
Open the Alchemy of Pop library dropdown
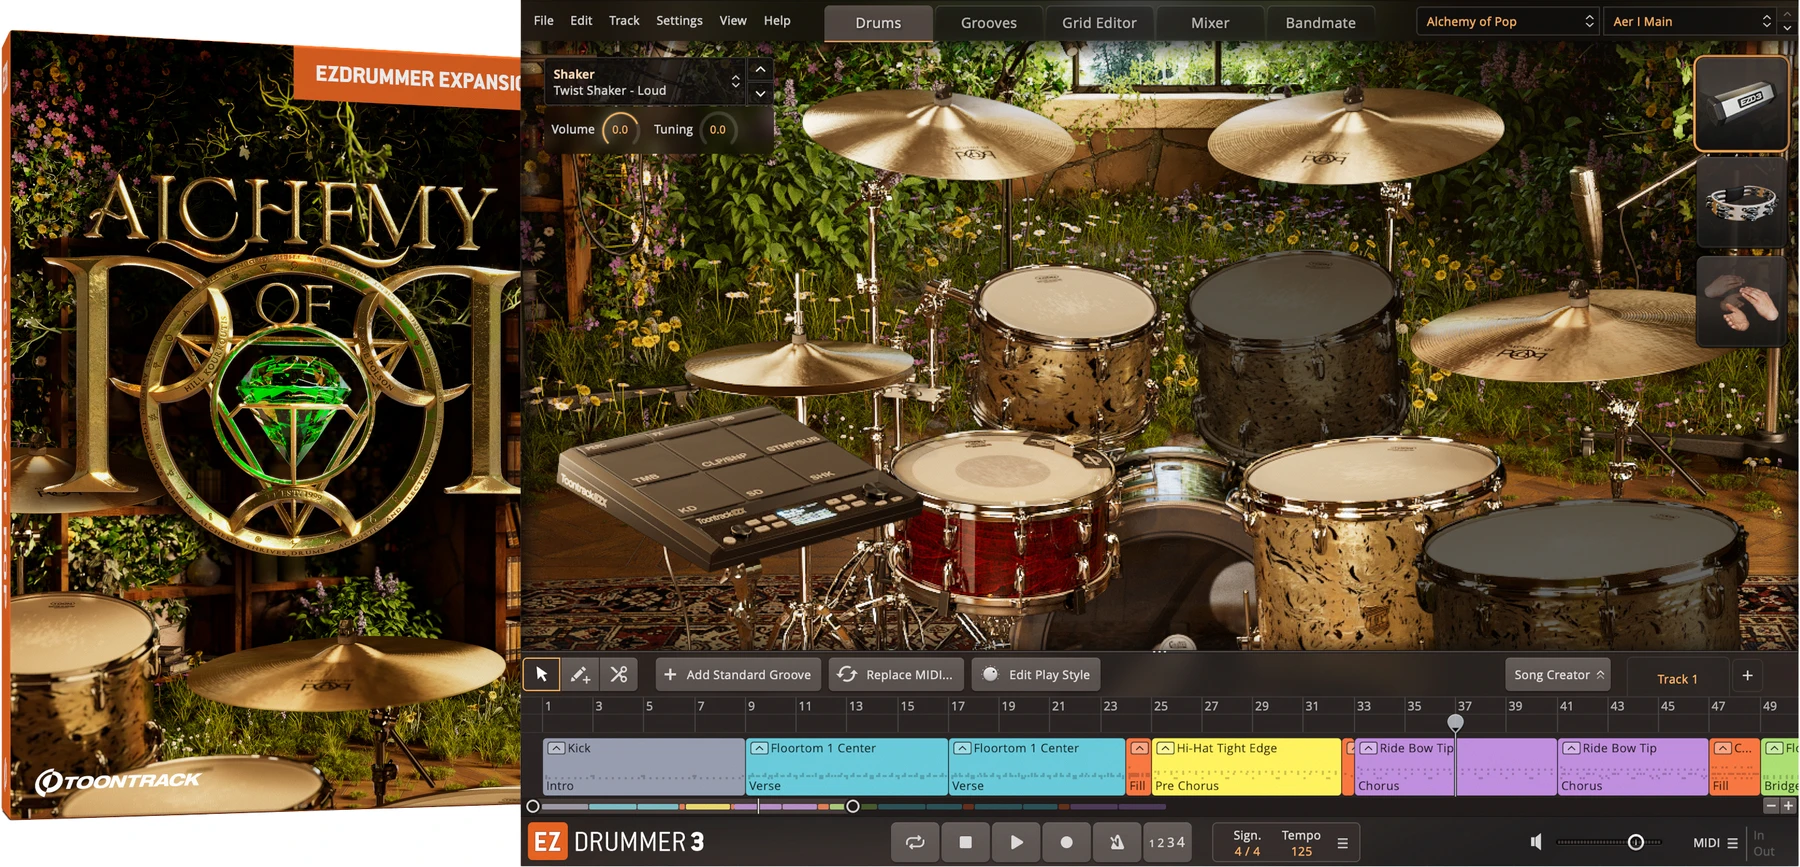click(x=1508, y=21)
